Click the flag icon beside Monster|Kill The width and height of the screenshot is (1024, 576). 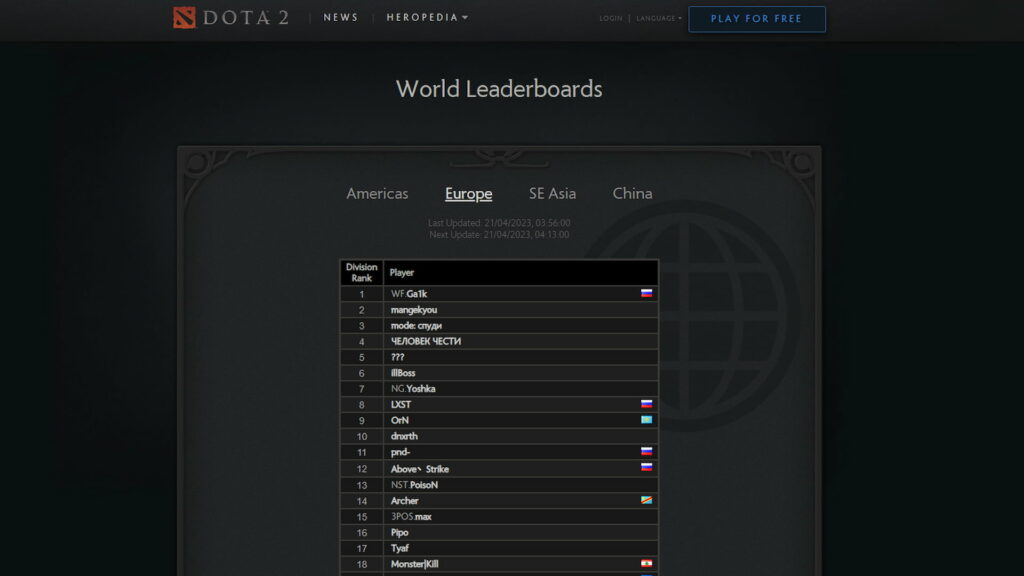[x=646, y=564]
